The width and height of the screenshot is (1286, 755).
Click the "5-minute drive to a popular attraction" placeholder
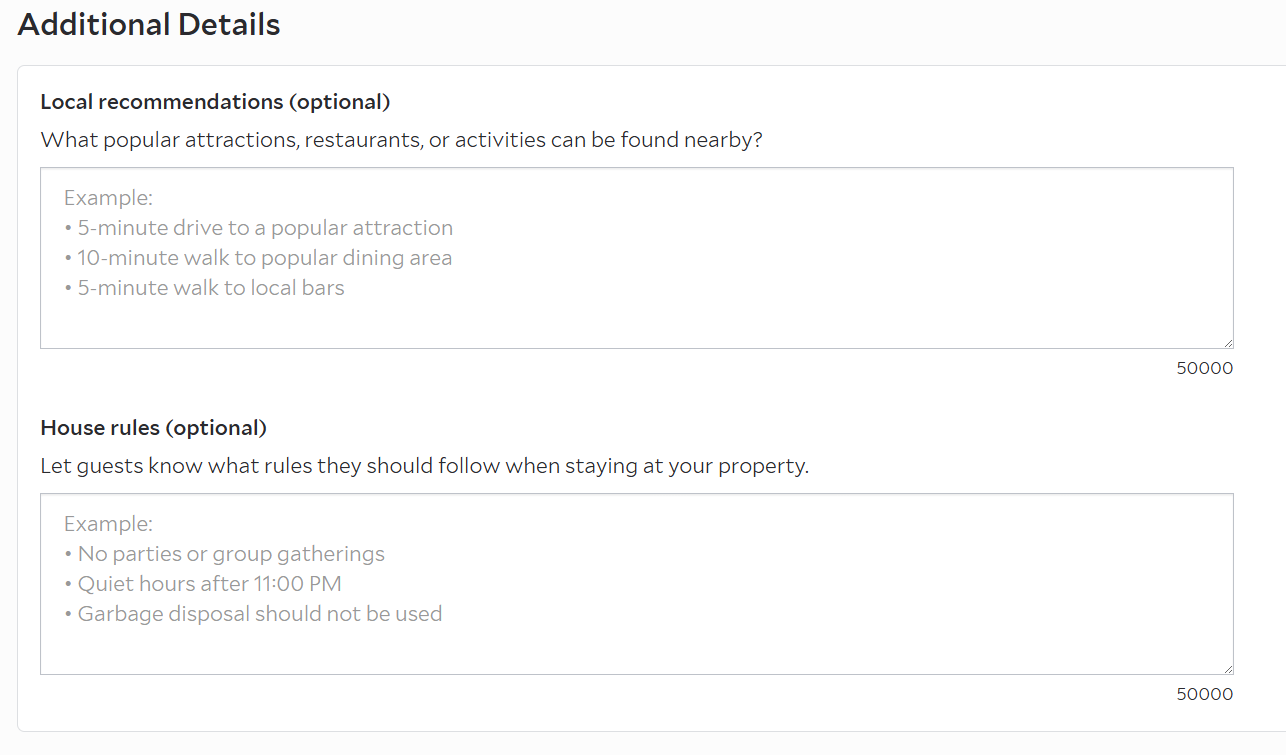pyautogui.click(x=265, y=228)
